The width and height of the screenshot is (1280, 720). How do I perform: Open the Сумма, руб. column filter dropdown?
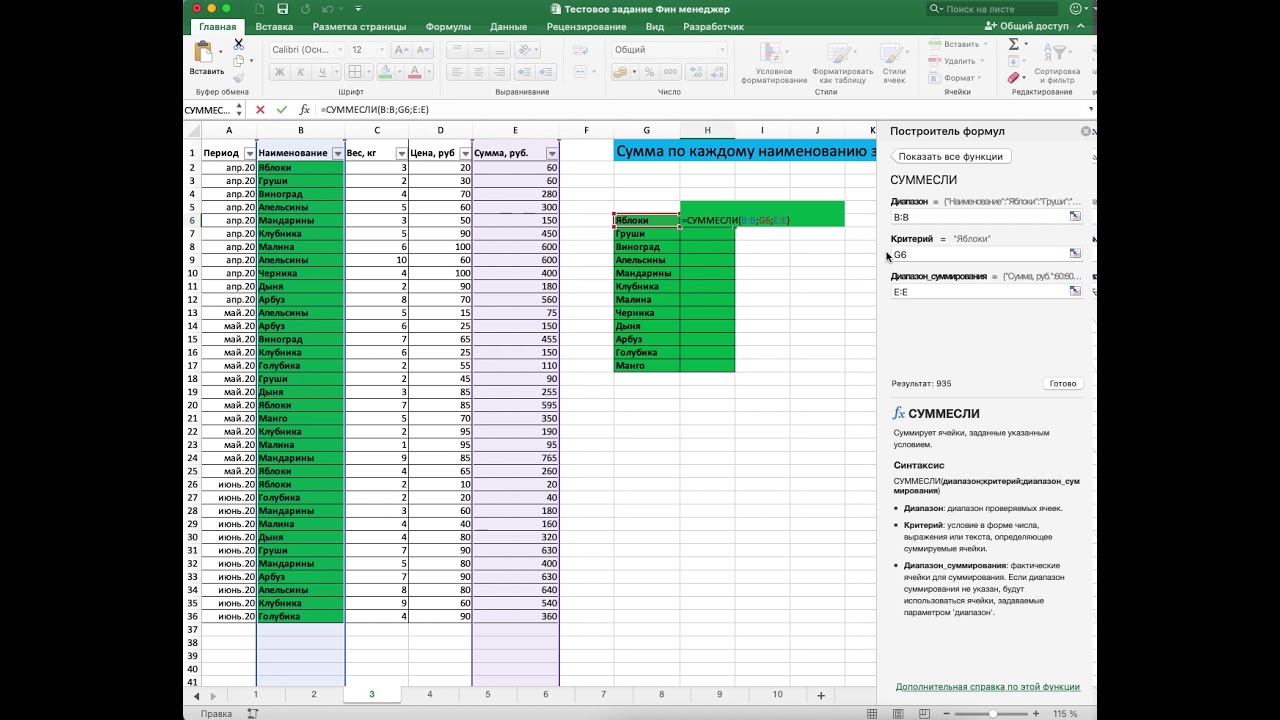[551, 153]
